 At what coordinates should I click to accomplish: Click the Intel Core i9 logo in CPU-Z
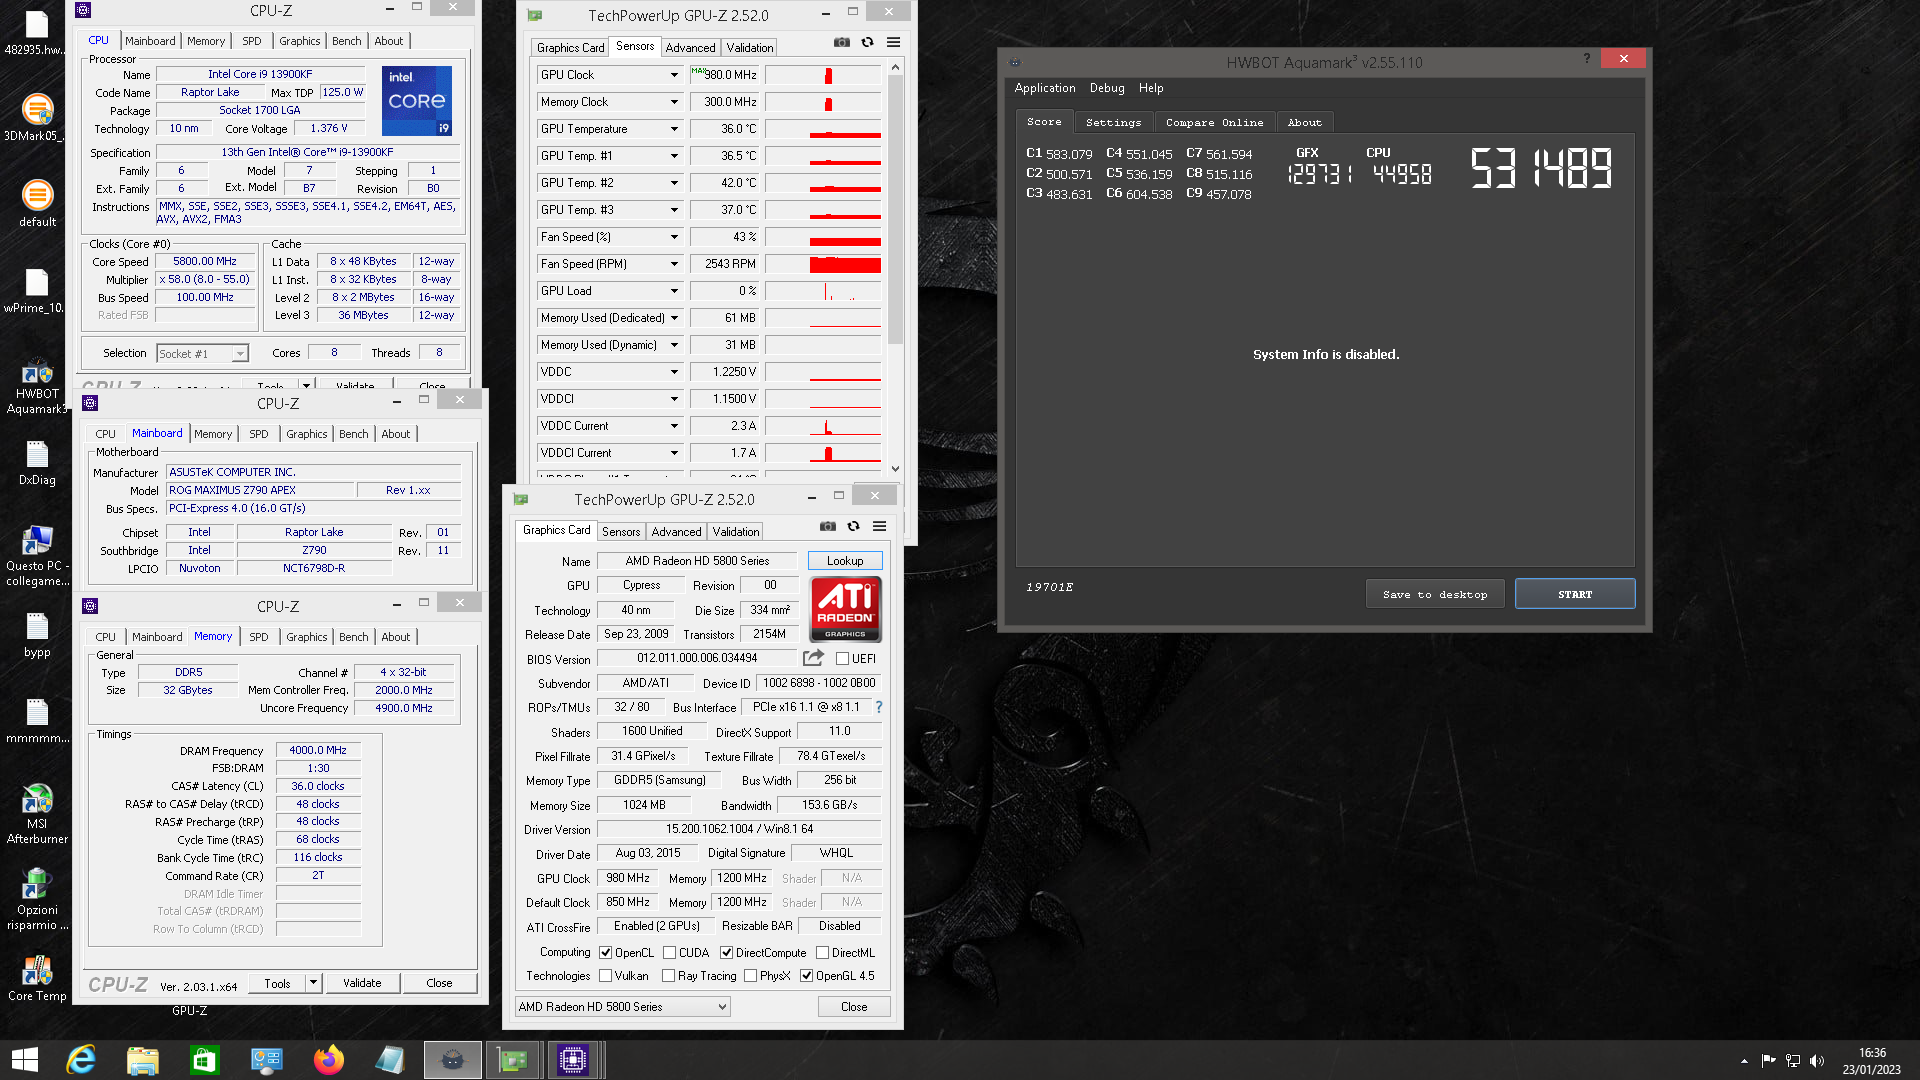point(417,101)
